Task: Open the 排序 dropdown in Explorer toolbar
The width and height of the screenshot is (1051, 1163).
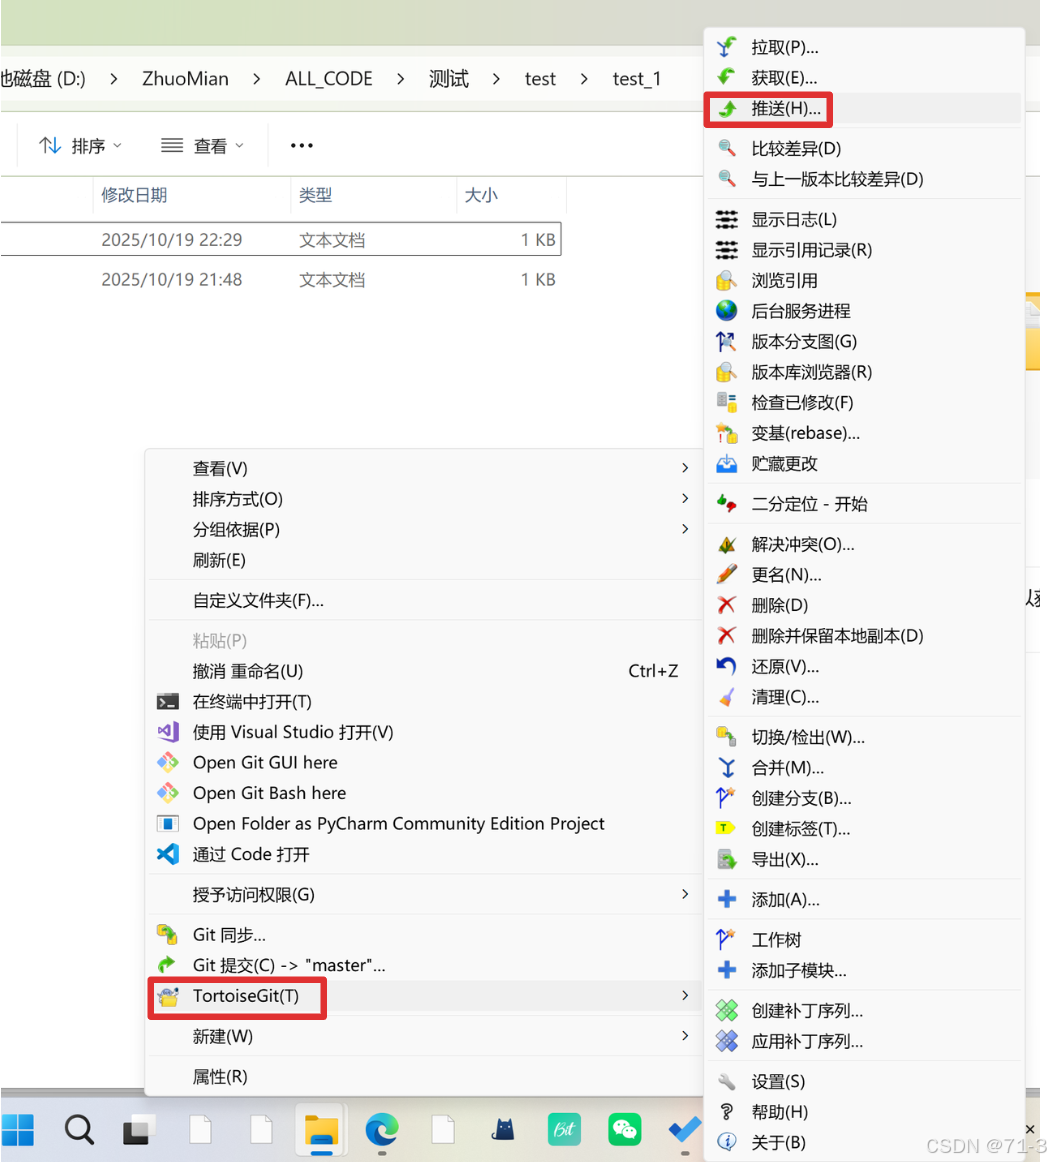Action: (80, 146)
